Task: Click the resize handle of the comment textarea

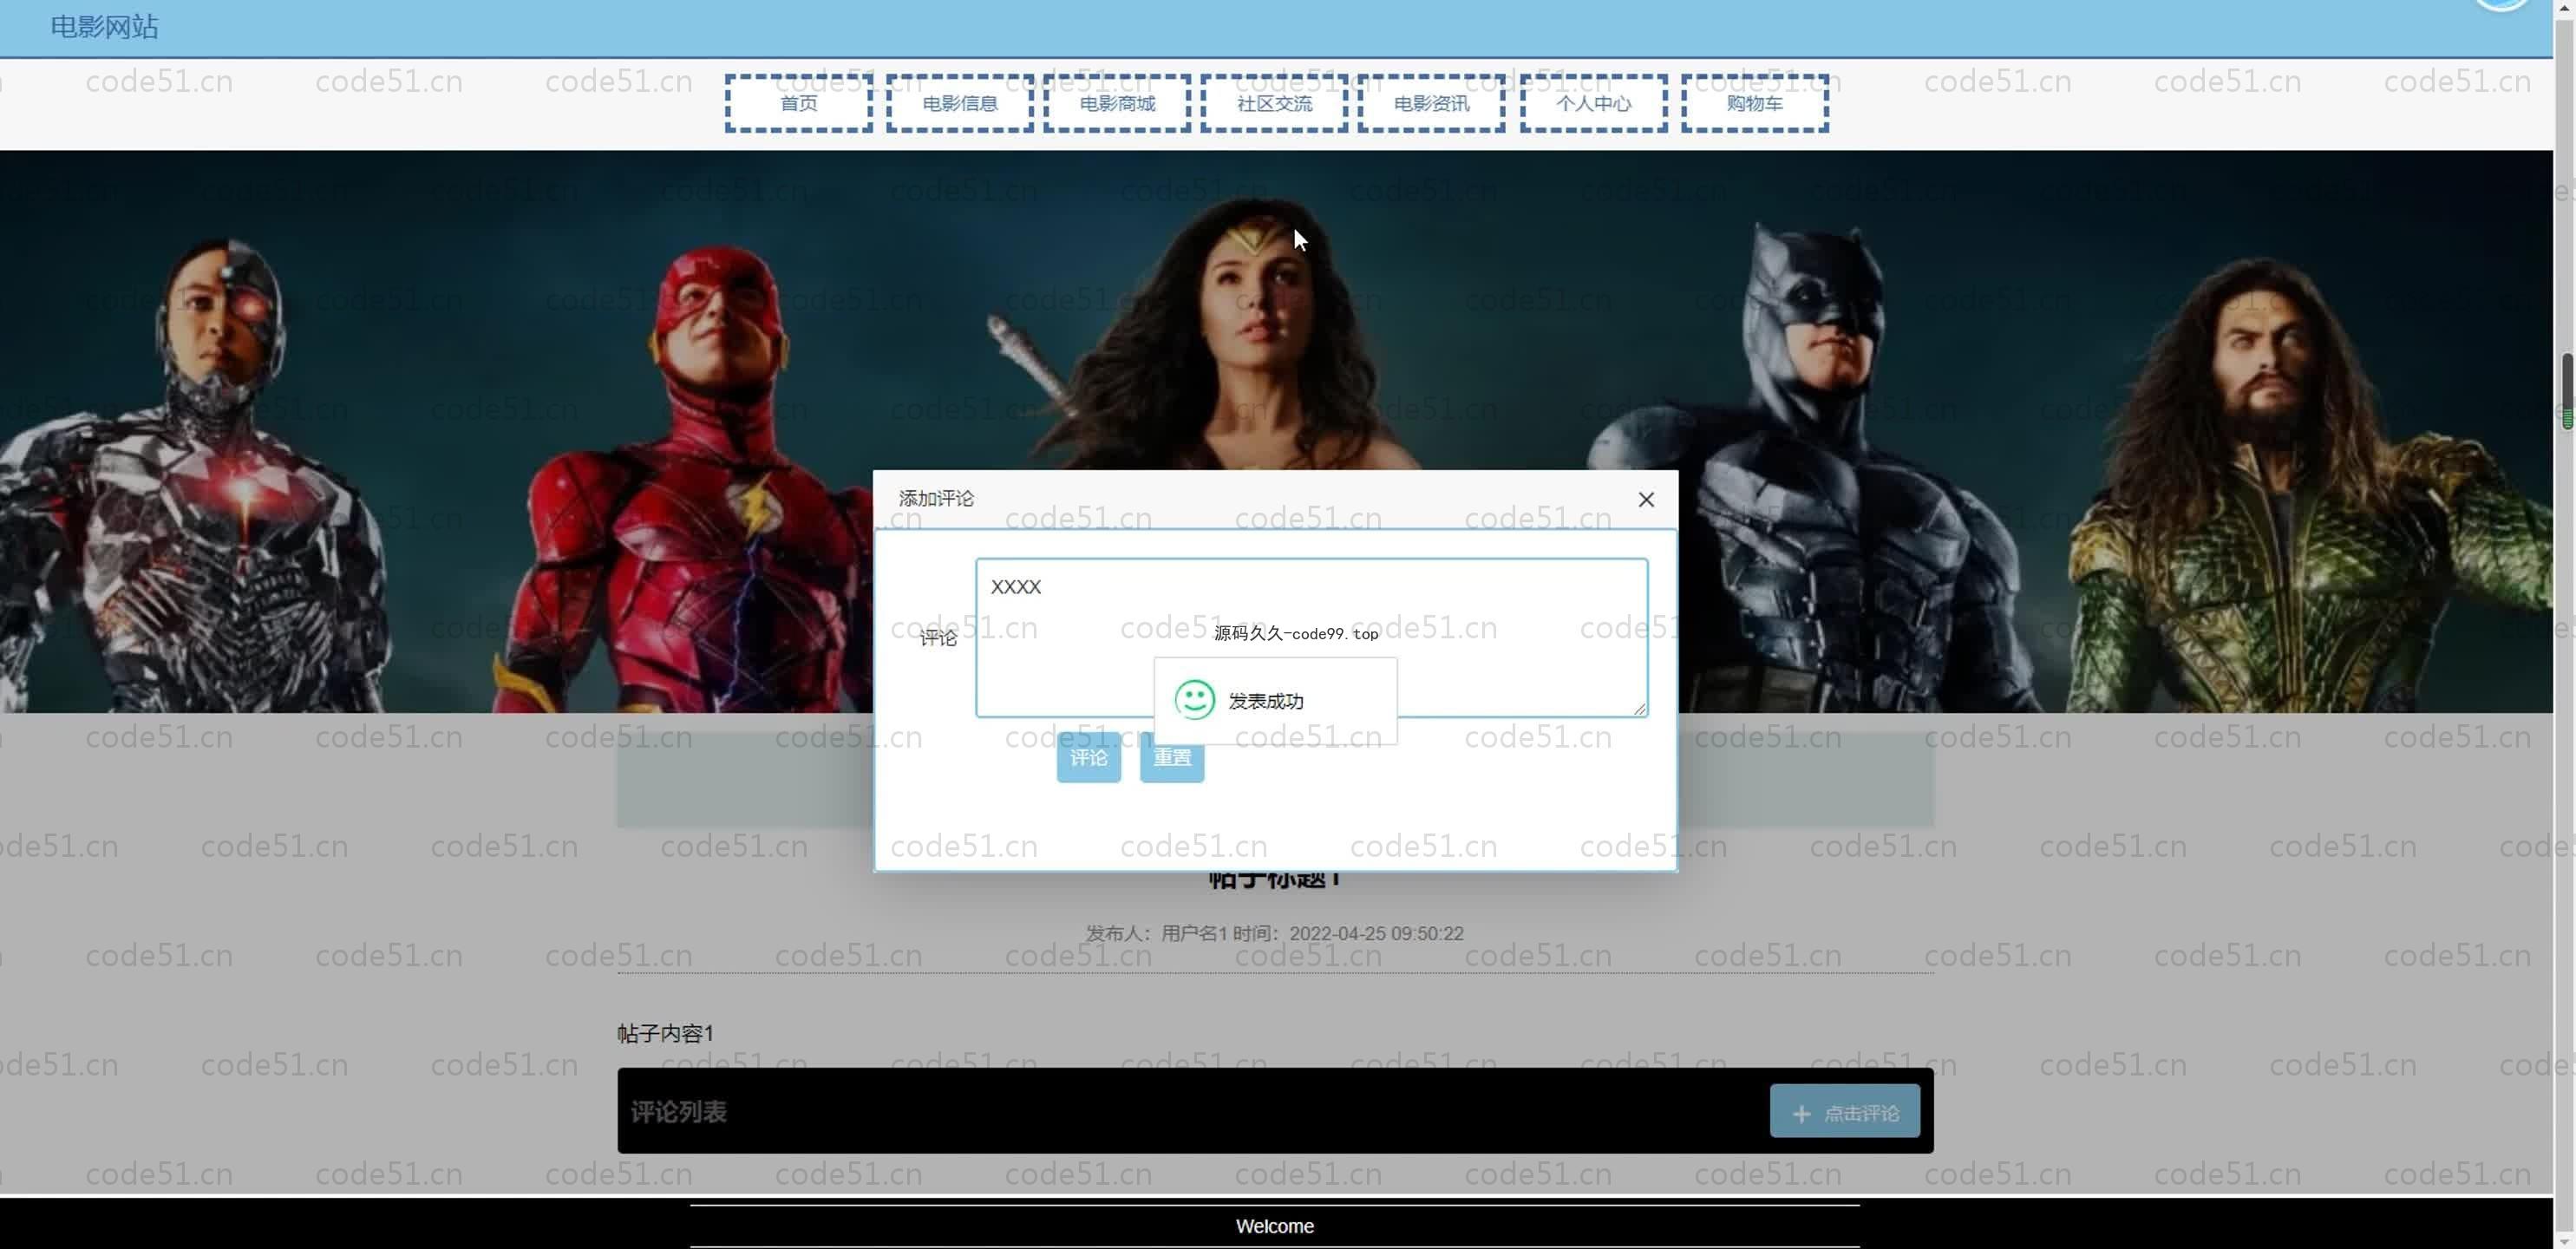Action: click(1639, 708)
